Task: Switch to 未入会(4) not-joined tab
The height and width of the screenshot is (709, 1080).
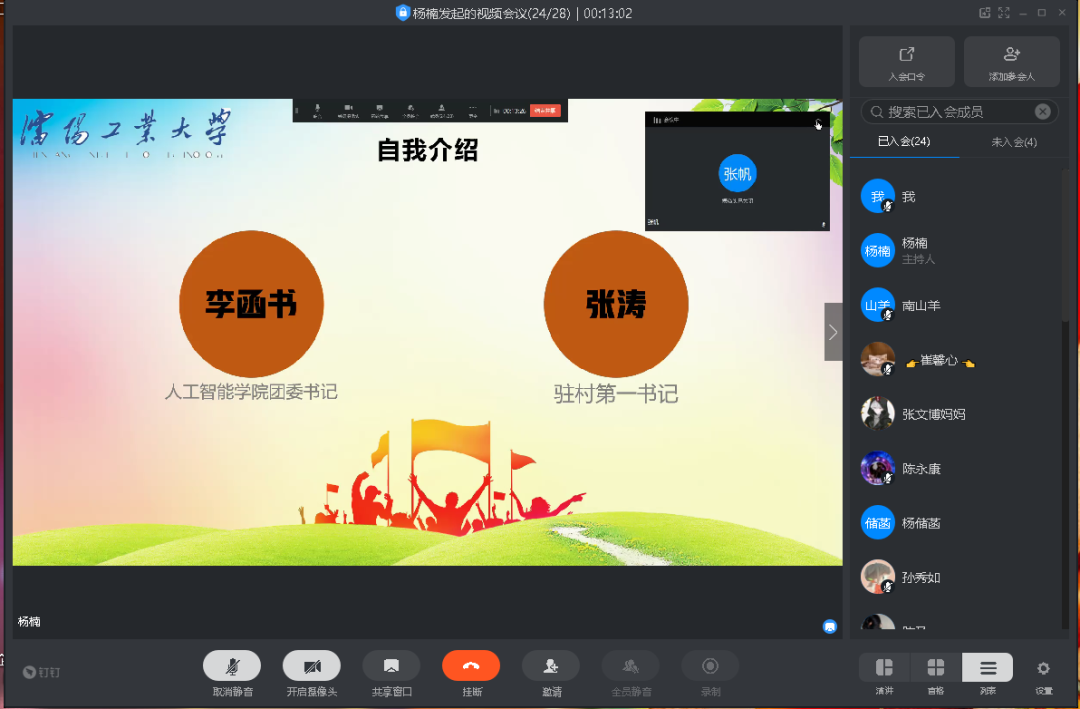Action: coord(1013,142)
